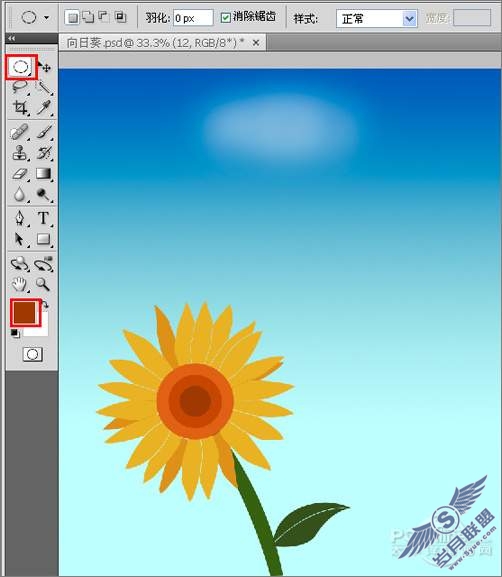502x577 pixels.
Task: Select the Eyedropper tool
Action: point(44,107)
